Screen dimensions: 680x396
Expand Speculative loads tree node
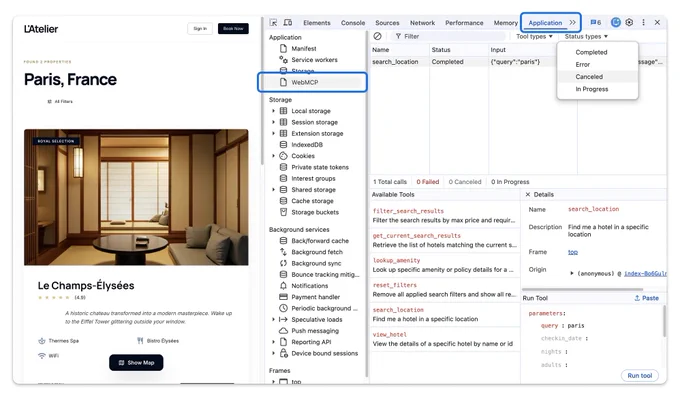click(x=273, y=320)
